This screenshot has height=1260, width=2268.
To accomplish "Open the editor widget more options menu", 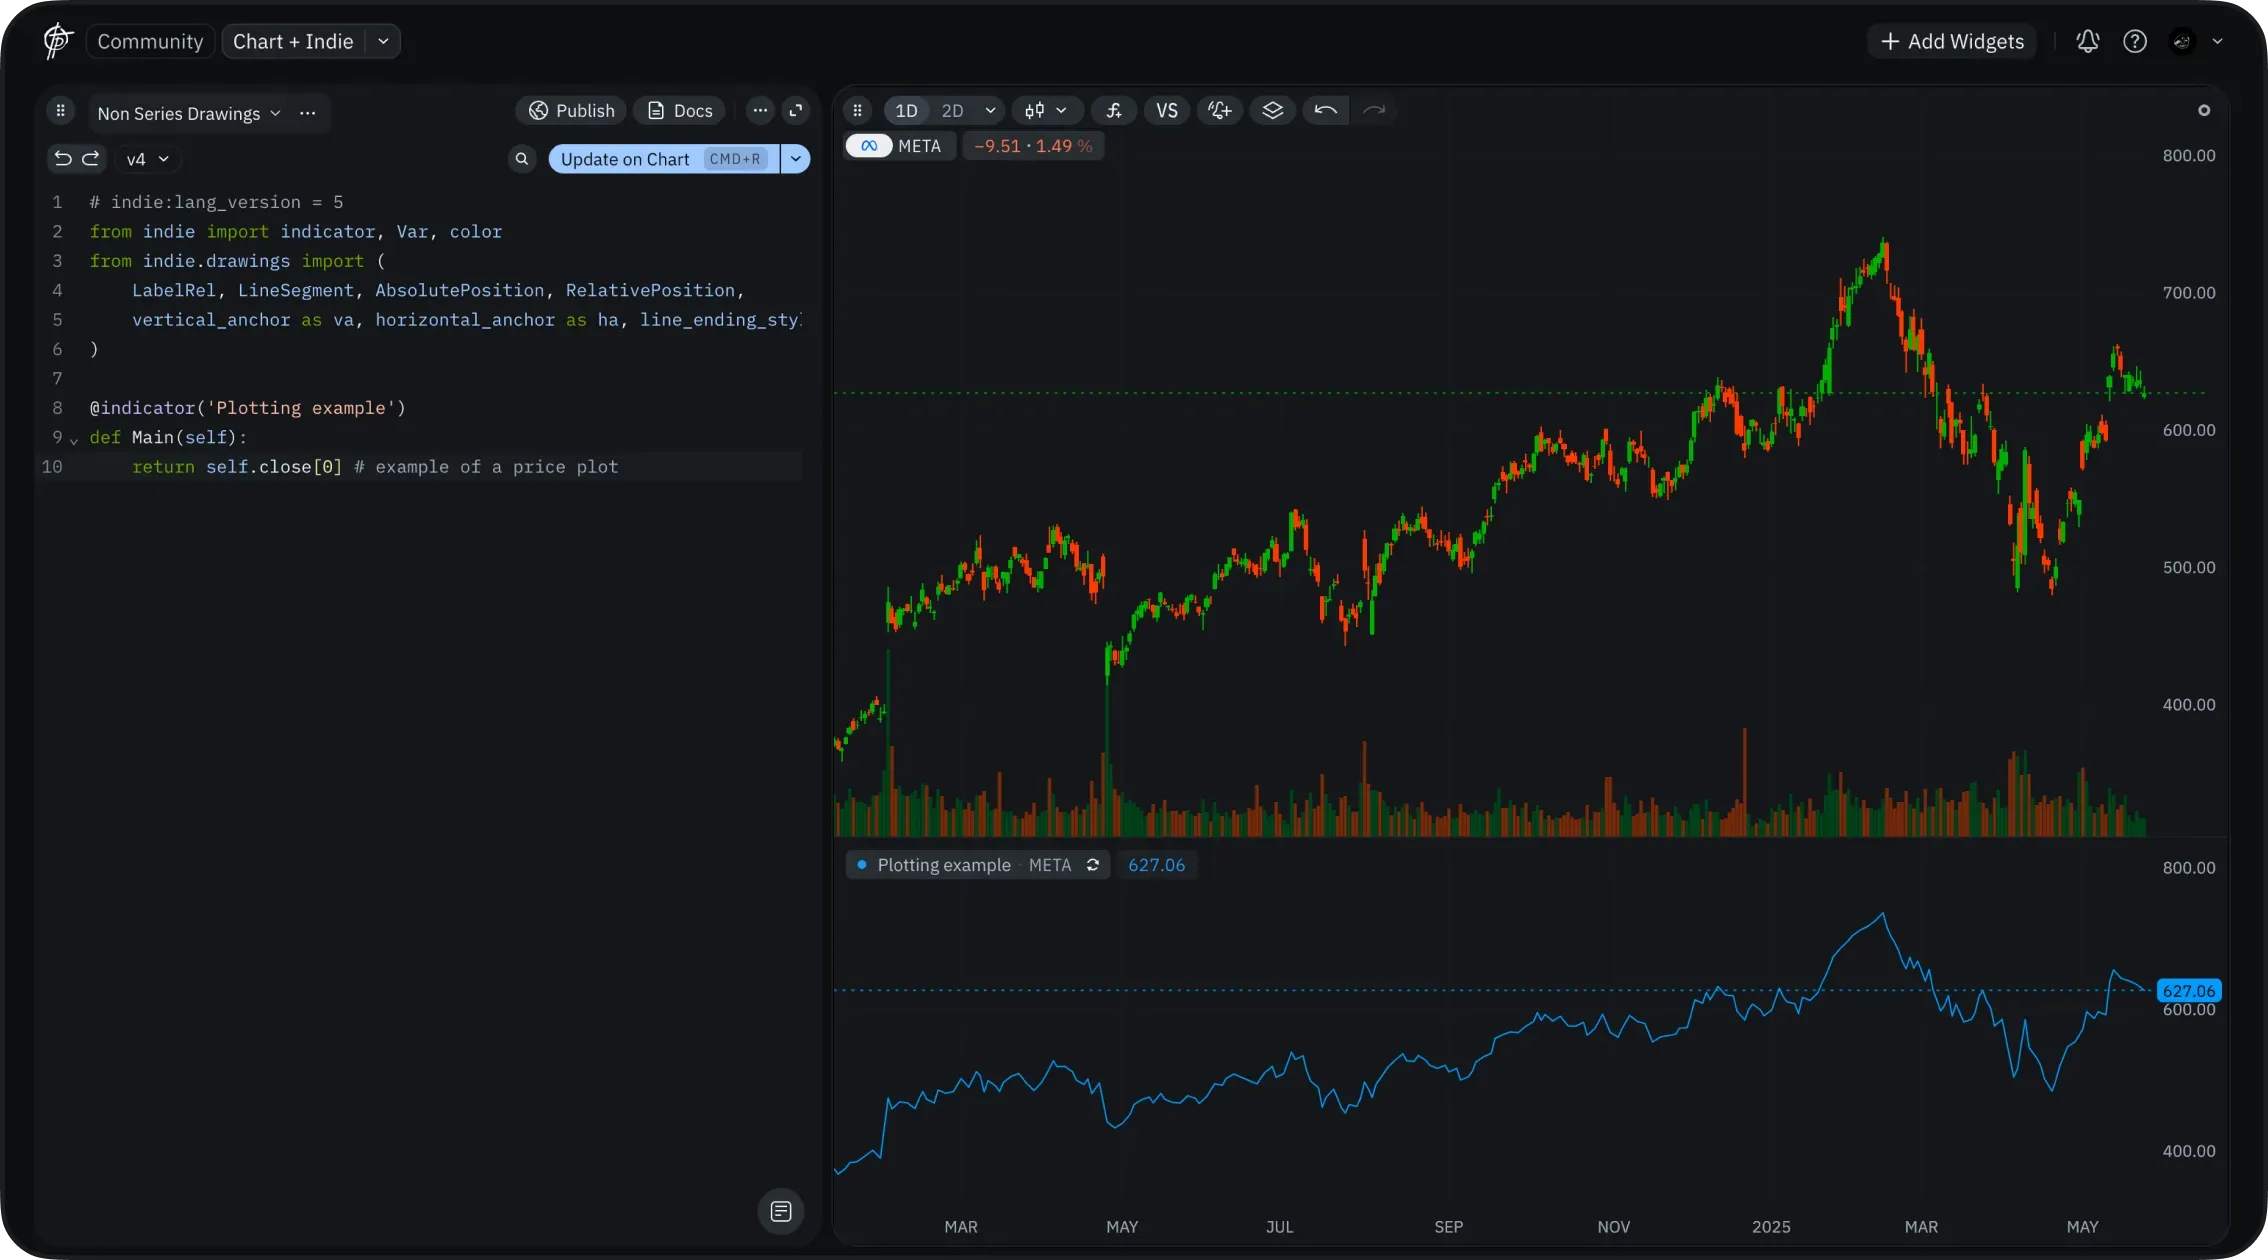I will [760, 111].
